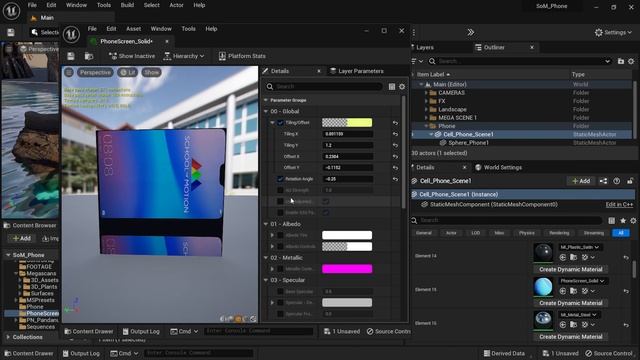
Task: Save the current level in the main window
Action: [x=11, y=32]
